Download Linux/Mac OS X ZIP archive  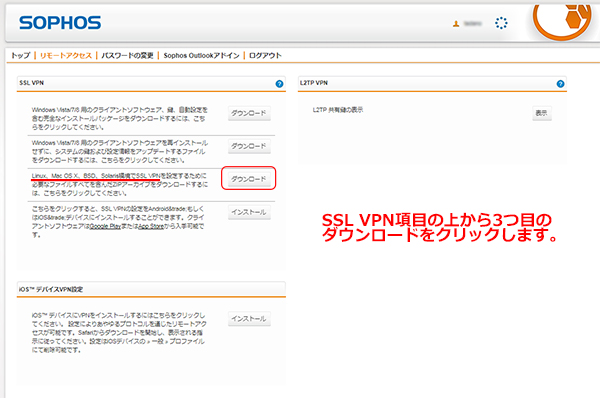click(x=249, y=179)
